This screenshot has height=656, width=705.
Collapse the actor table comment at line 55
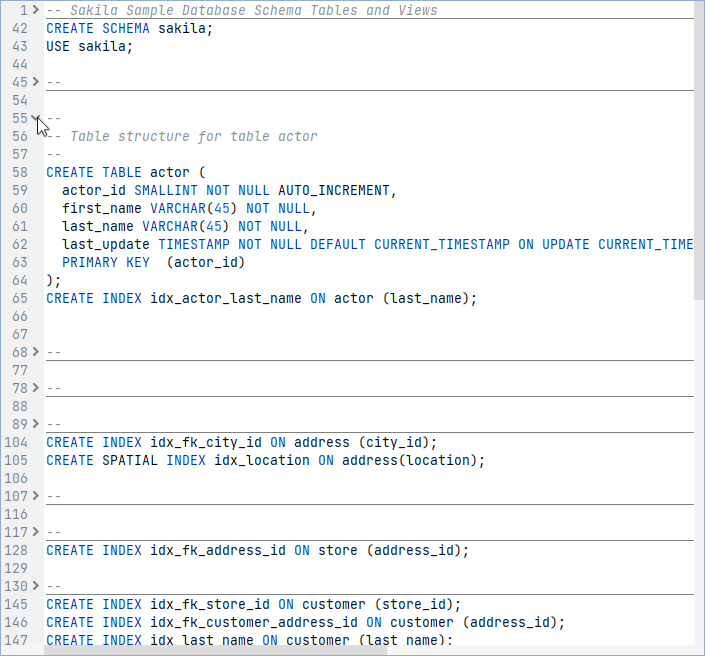coord(36,118)
